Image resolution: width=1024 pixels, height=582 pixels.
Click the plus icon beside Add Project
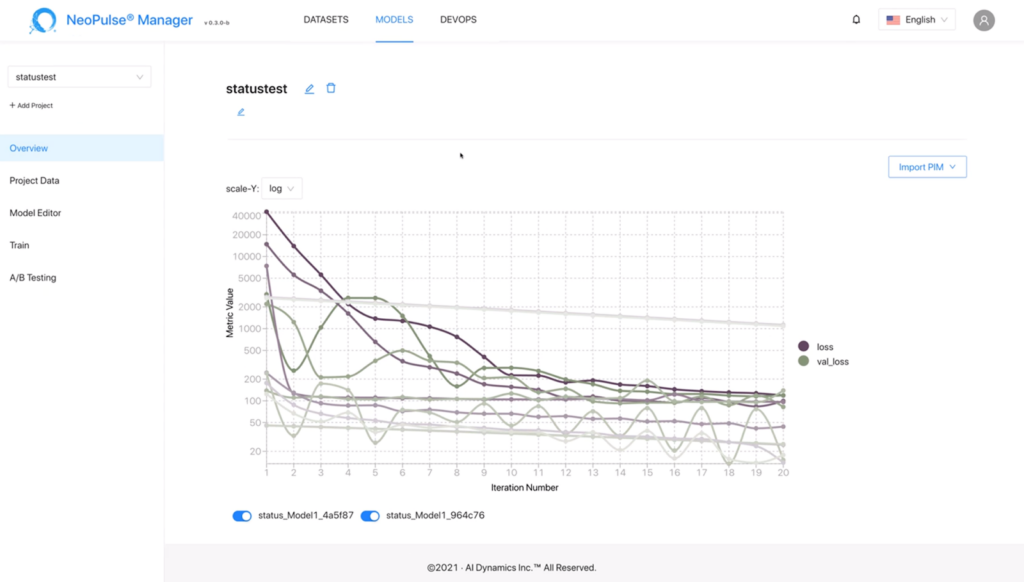pyautogui.click(x=12, y=105)
